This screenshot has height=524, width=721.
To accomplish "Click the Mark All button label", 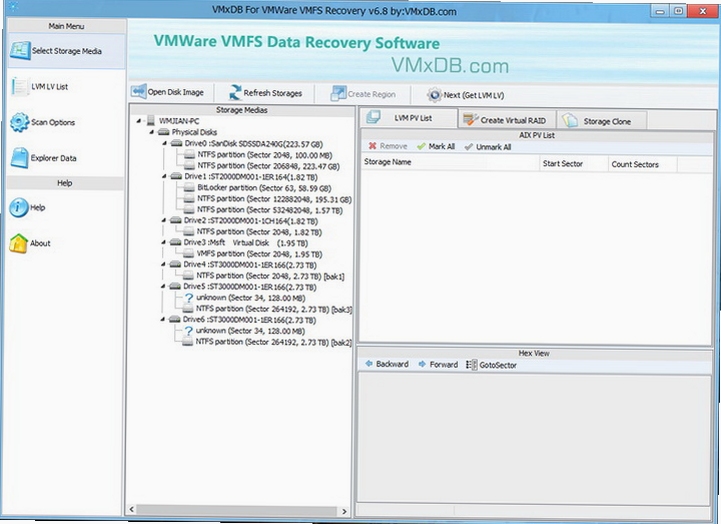I will pyautogui.click(x=441, y=146).
